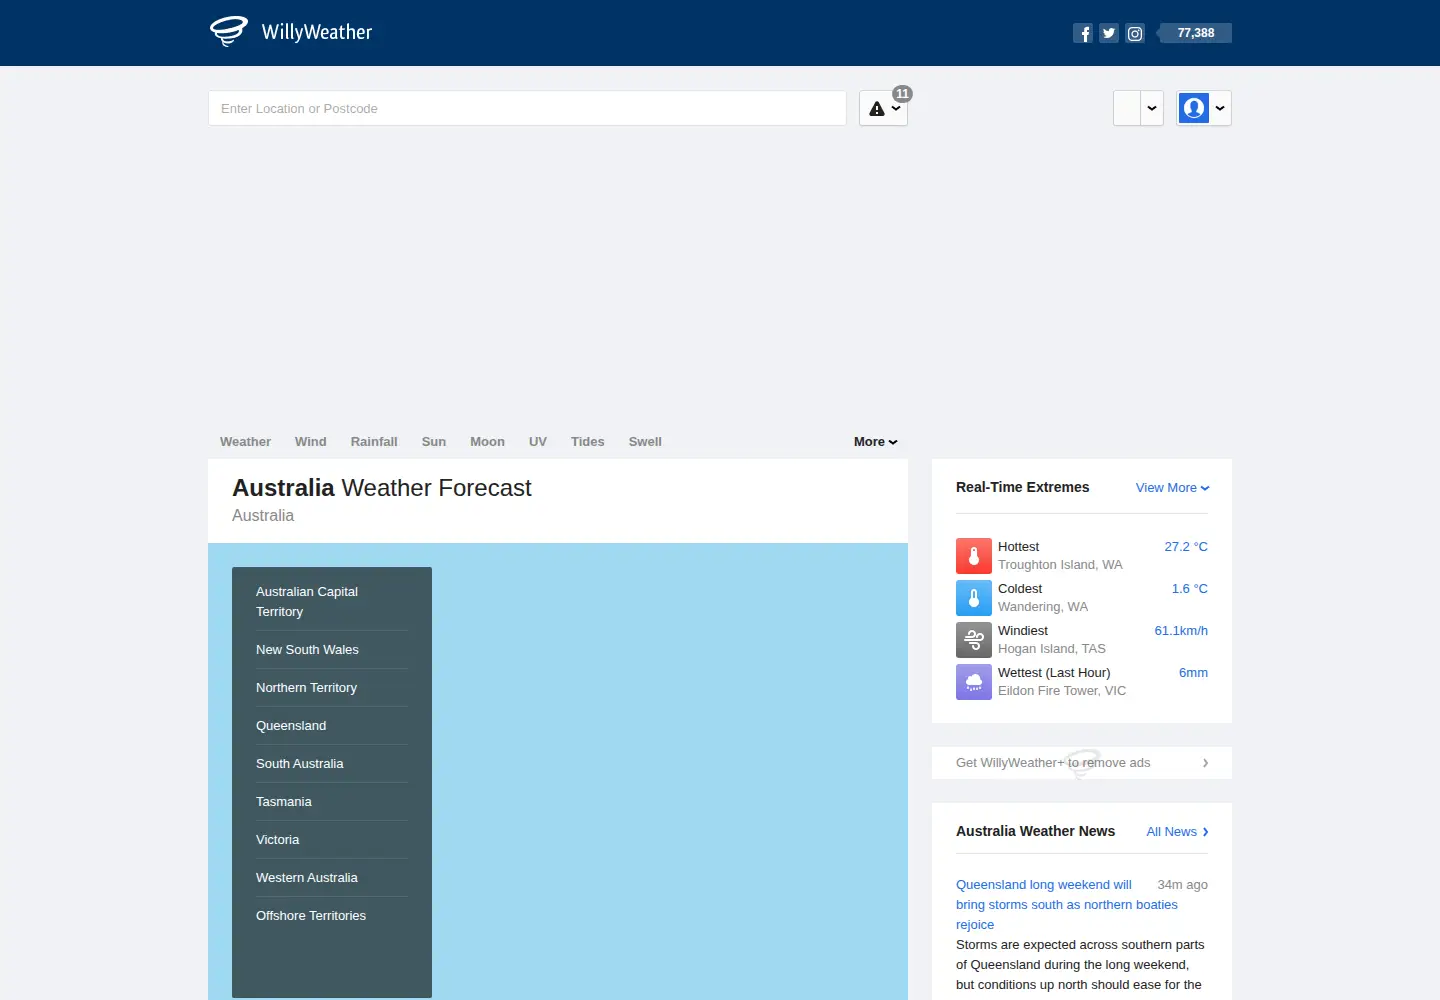Open the Twitter page icon
1440x1000 pixels.
(1109, 33)
